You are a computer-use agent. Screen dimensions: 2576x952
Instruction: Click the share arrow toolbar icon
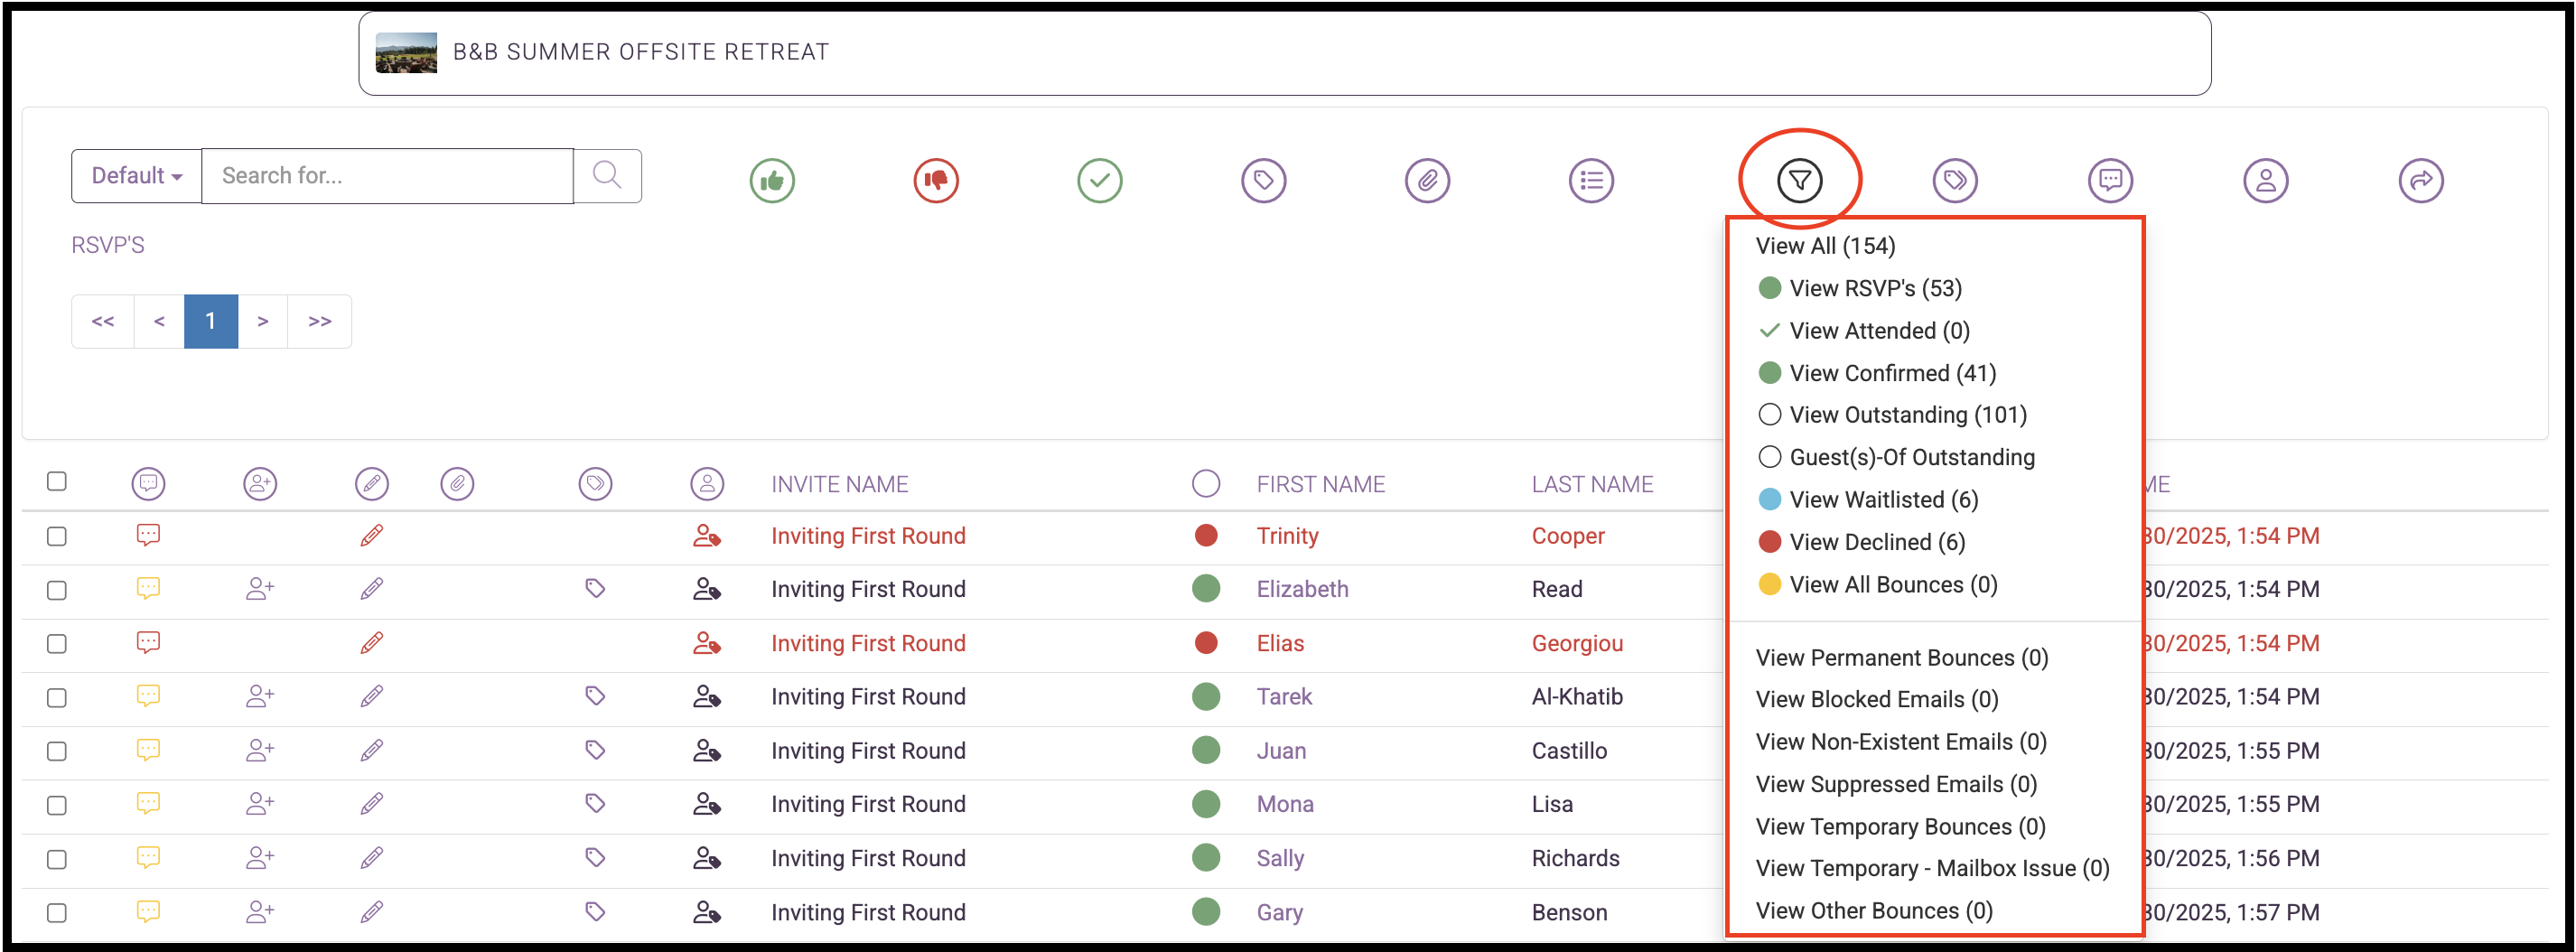click(2422, 181)
